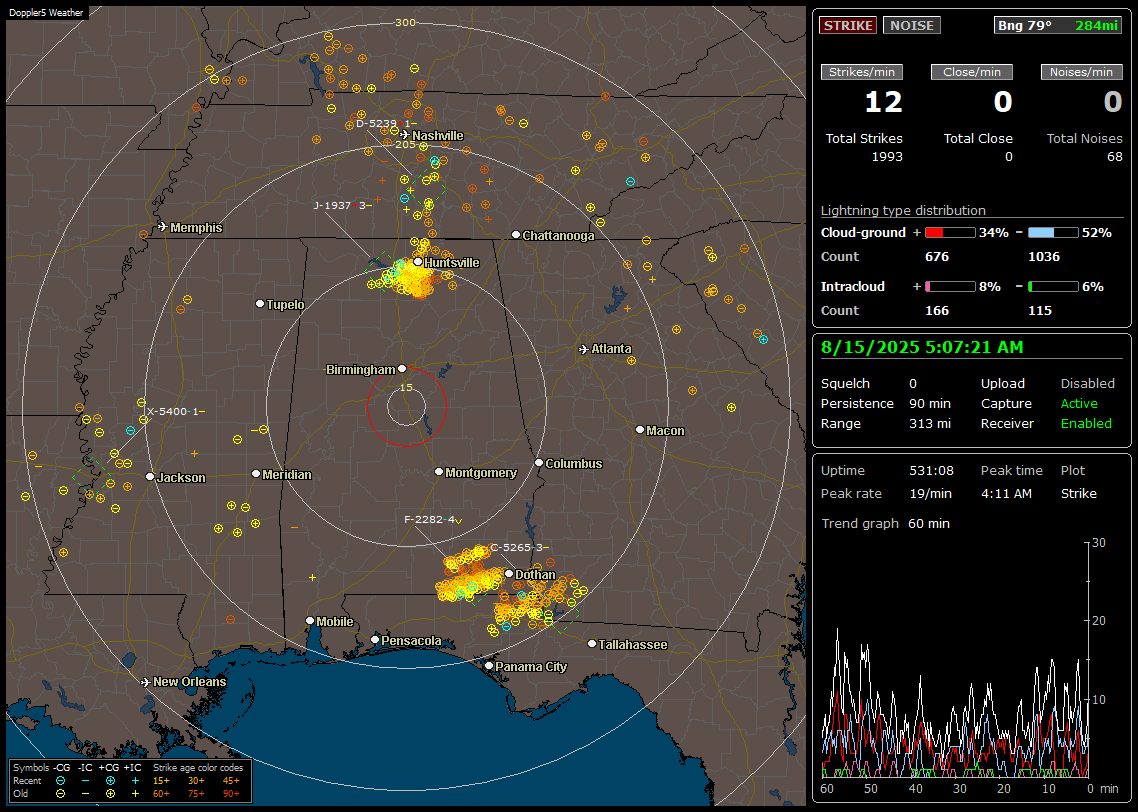Click the Uptime value 531:08
Screen dimensions: 1138x812
pos(931,471)
